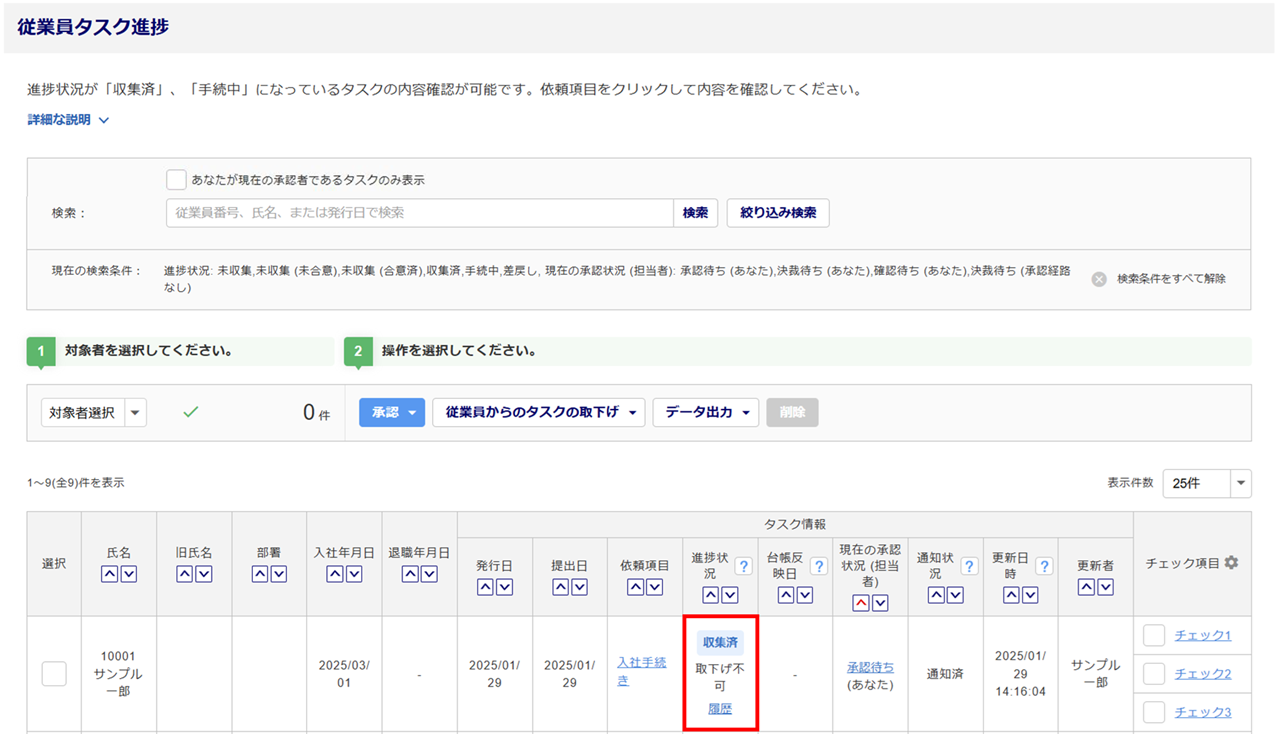The width and height of the screenshot is (1278, 734).
Task: Open the データ出力 menu
Action: coord(705,412)
